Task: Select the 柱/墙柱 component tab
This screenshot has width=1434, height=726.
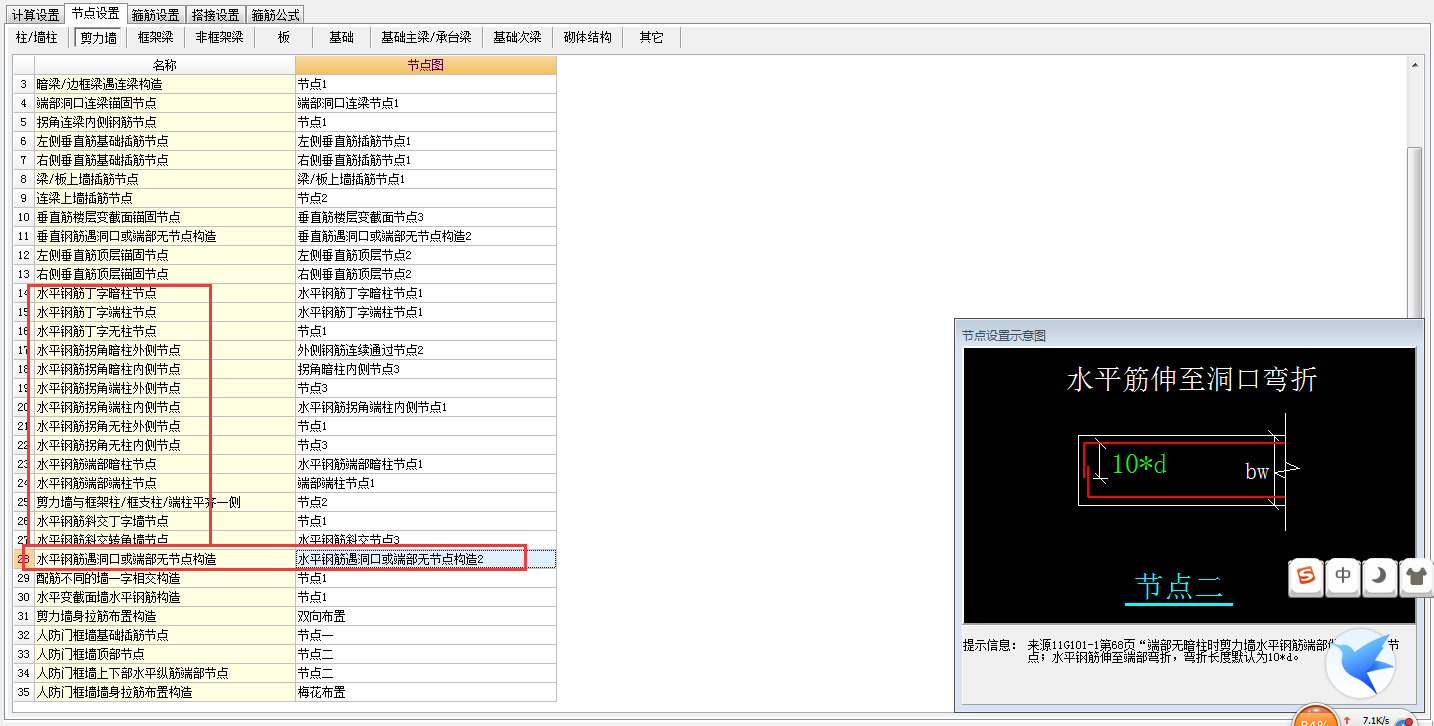Action: pos(37,37)
